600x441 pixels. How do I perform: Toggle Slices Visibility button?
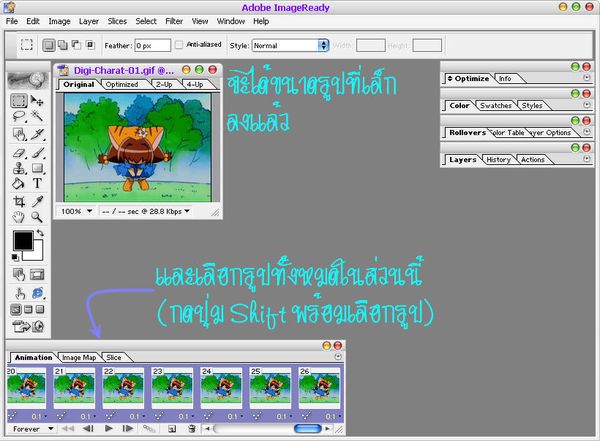pos(37,274)
